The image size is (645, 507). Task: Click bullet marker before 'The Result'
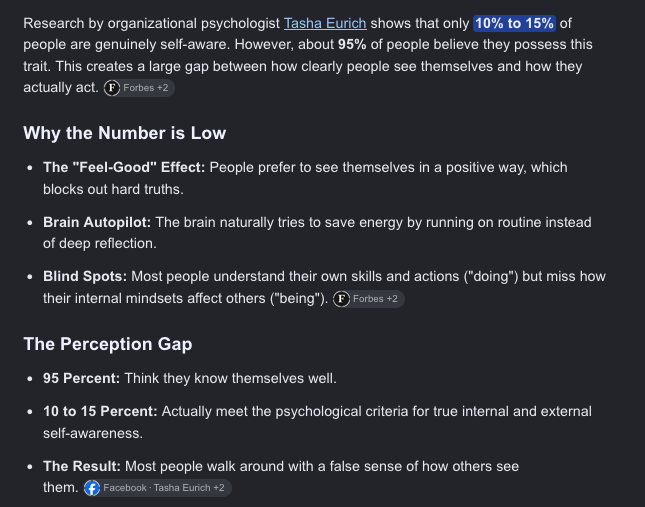tap(30, 467)
